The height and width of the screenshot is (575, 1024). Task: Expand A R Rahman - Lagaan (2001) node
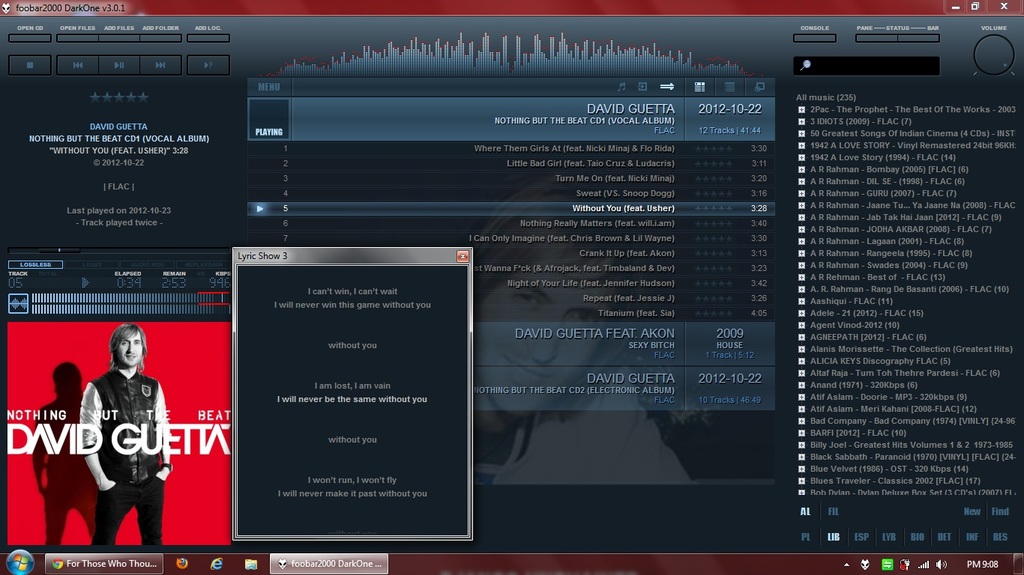pyautogui.click(x=801, y=241)
